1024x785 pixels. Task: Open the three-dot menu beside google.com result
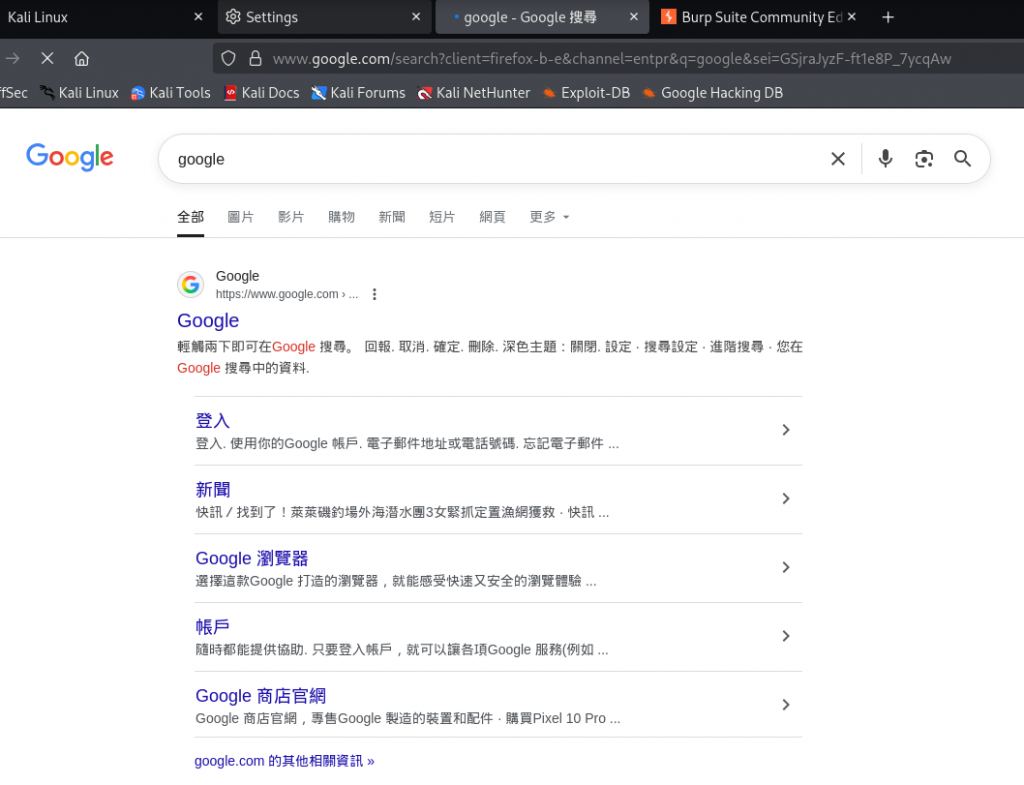374,295
